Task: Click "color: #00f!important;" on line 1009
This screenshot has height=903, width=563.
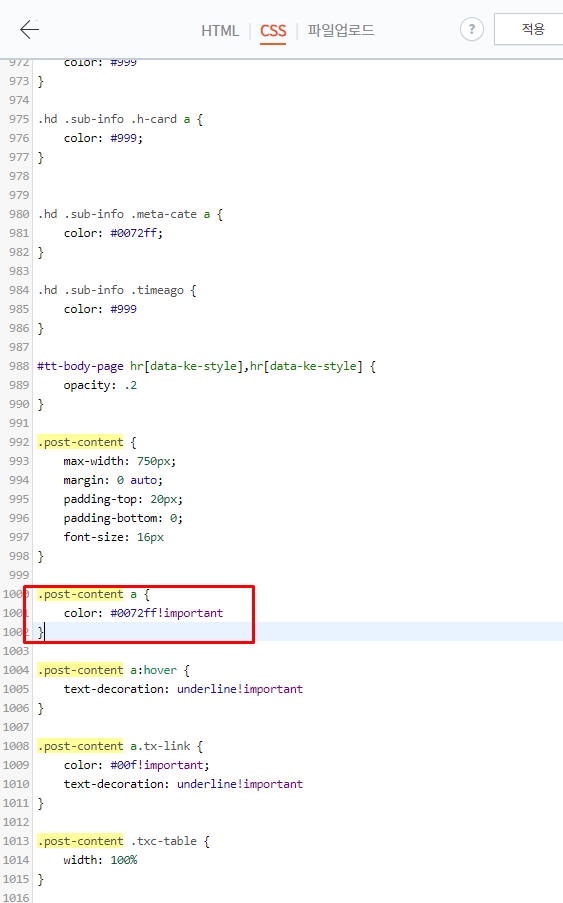Action: (x=136, y=765)
